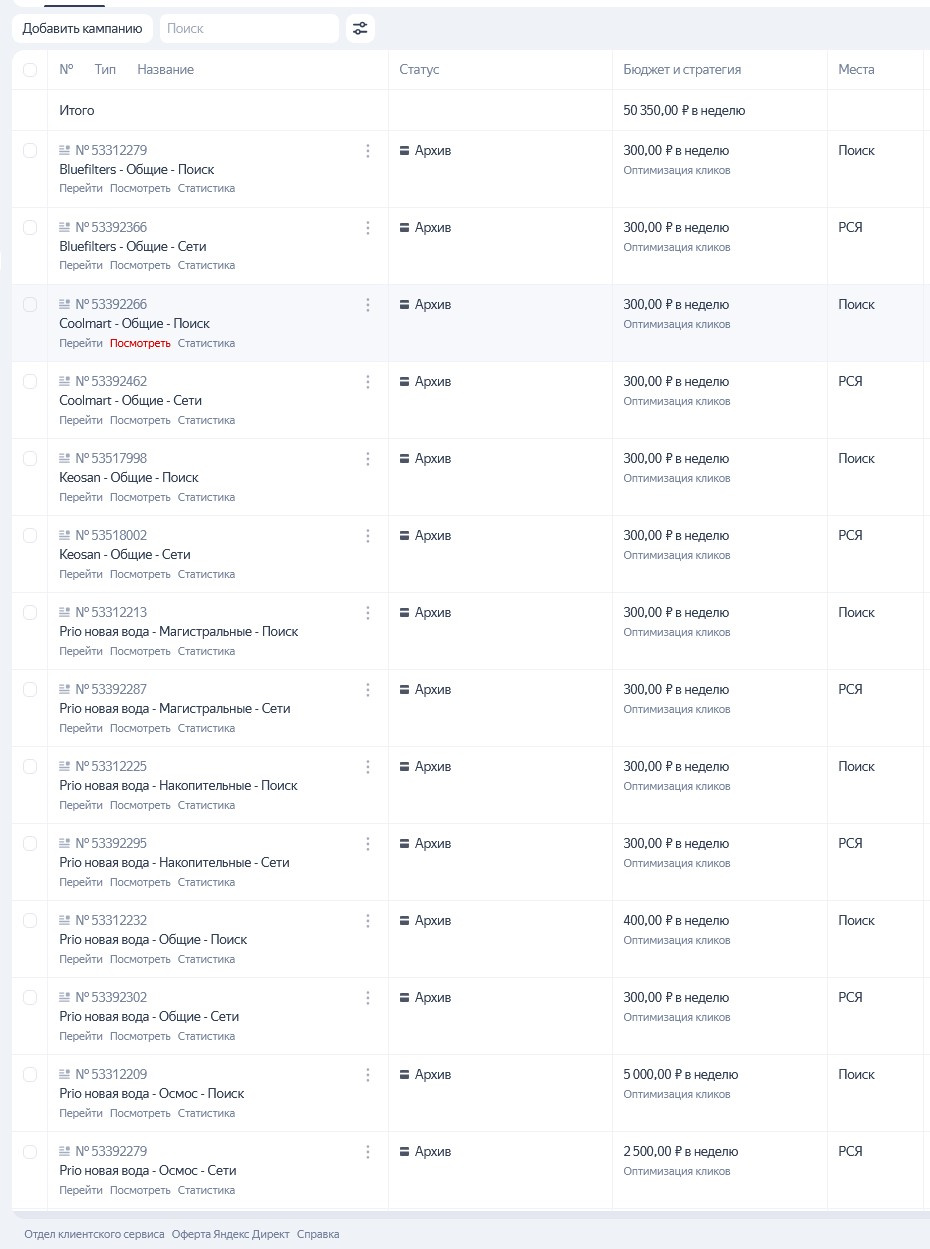The image size is (930, 1249).
Task: Check the Prio новая вода - Осмос - Поиск row
Action: click(x=30, y=1075)
